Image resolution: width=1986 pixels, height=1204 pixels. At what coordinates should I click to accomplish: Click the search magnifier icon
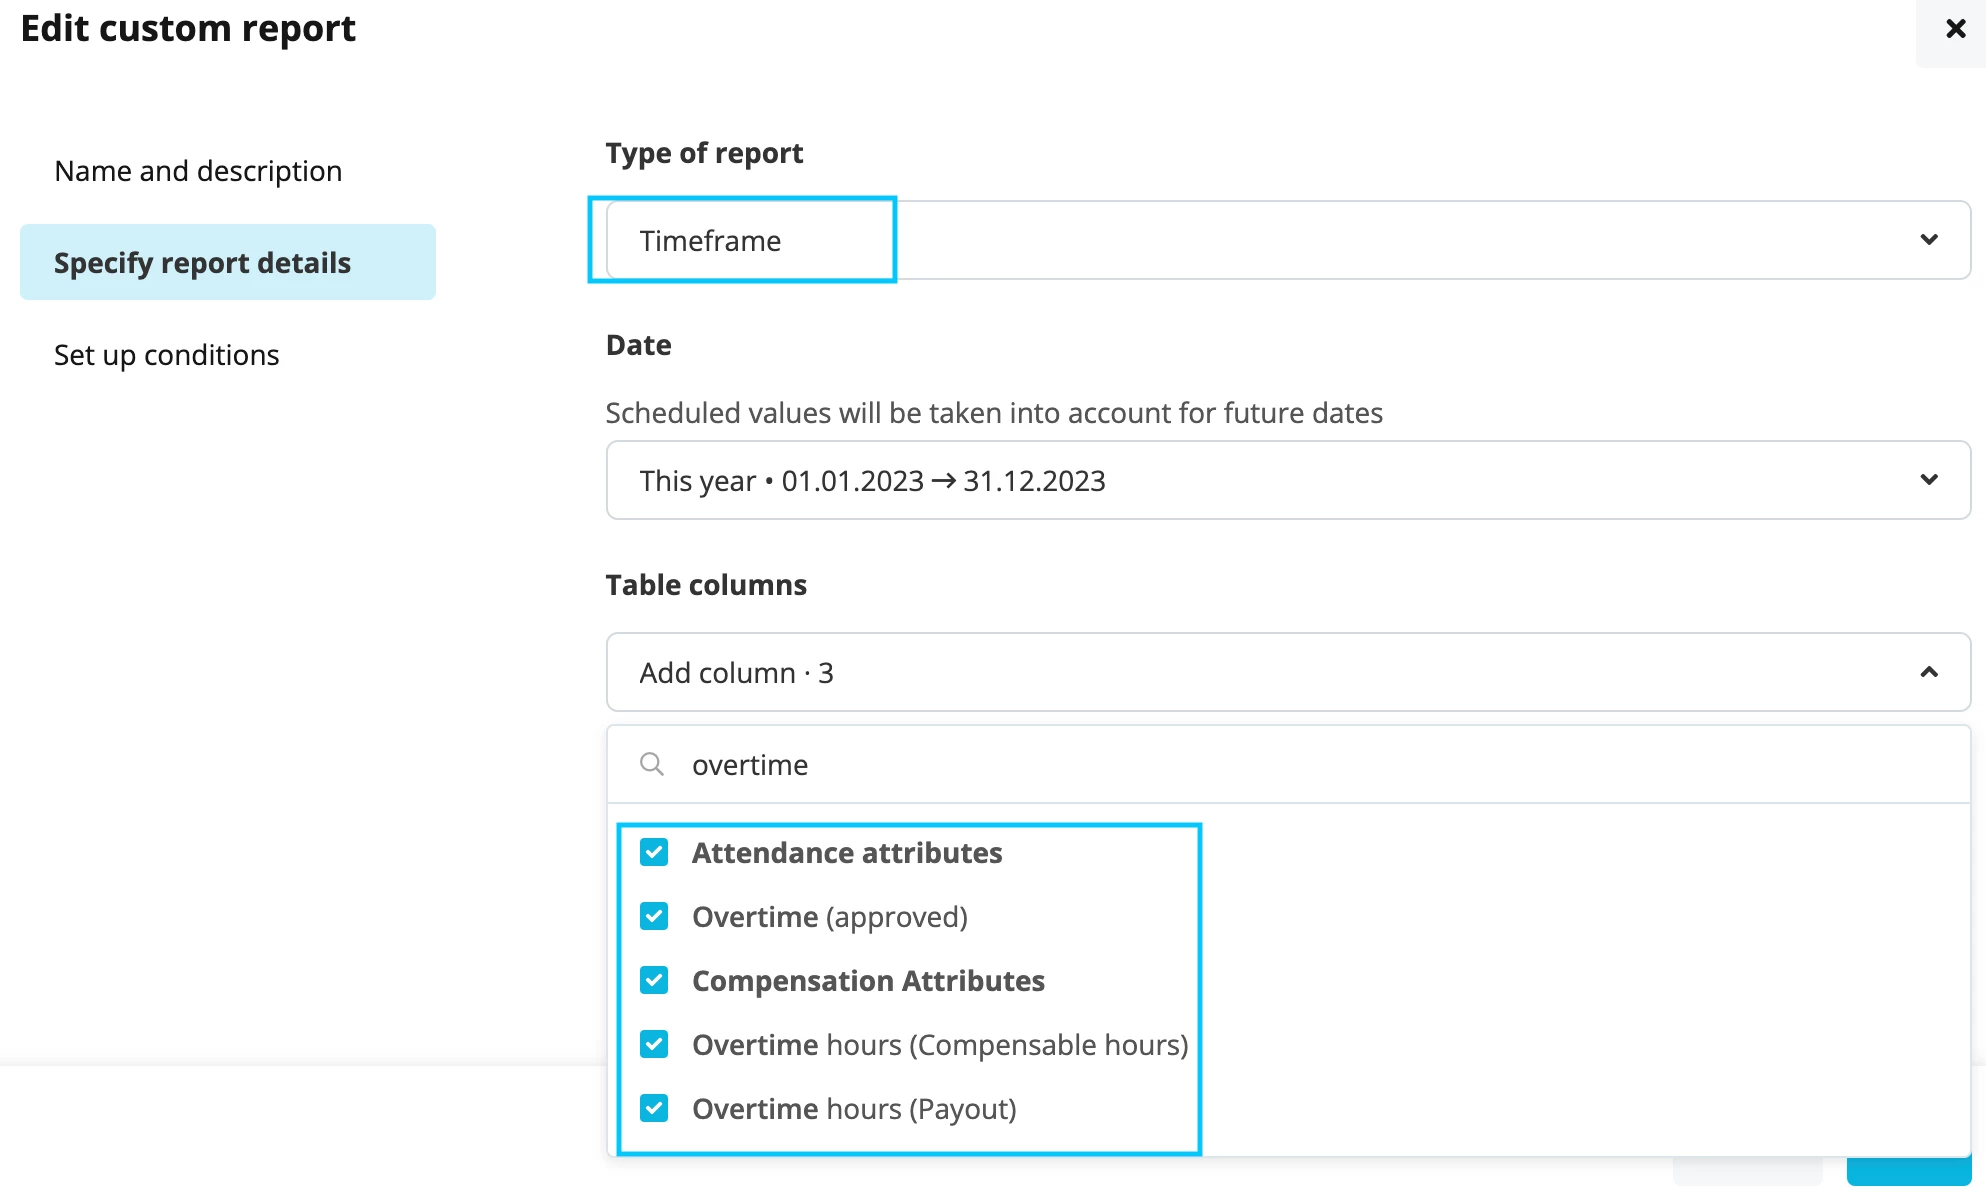pyautogui.click(x=652, y=765)
